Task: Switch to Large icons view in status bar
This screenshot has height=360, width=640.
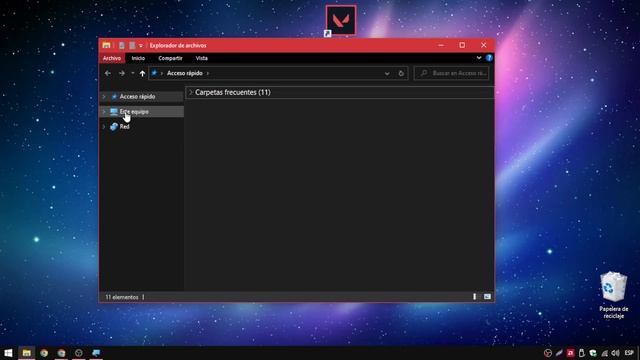Action: pyautogui.click(x=487, y=297)
